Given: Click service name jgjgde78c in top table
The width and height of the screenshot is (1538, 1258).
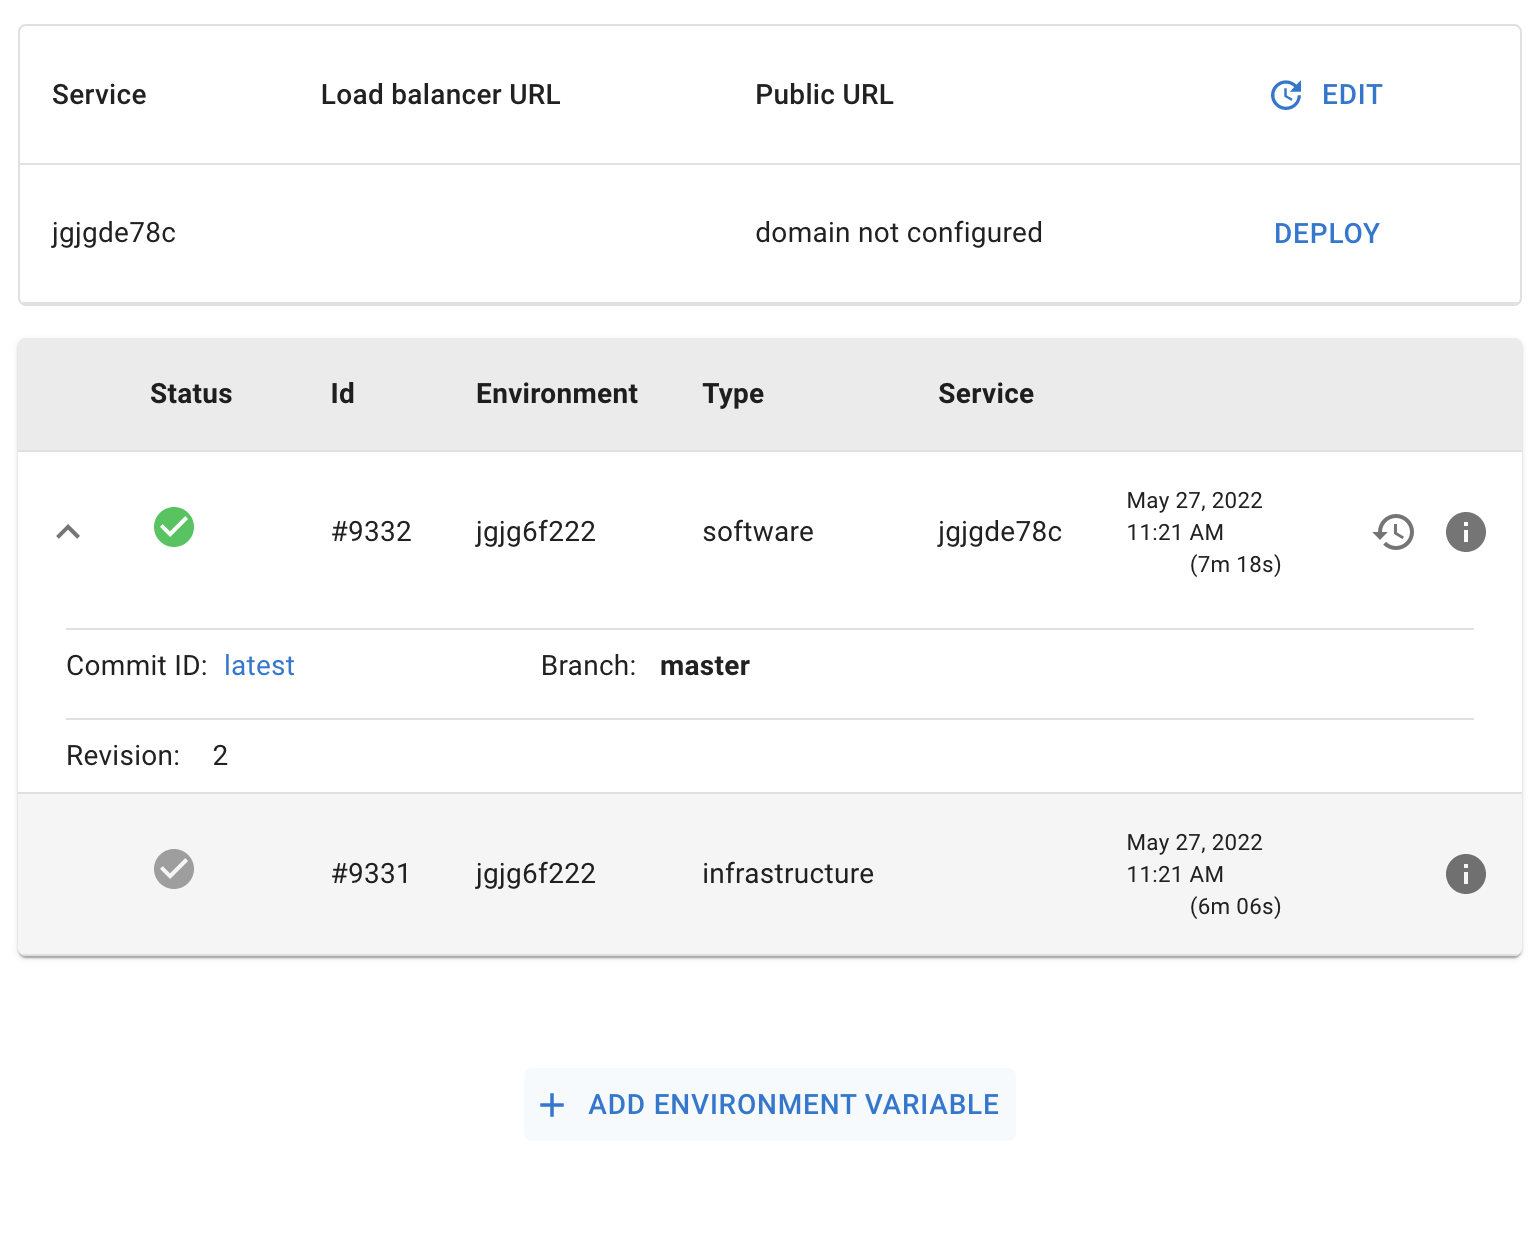Looking at the screenshot, I should coord(114,234).
